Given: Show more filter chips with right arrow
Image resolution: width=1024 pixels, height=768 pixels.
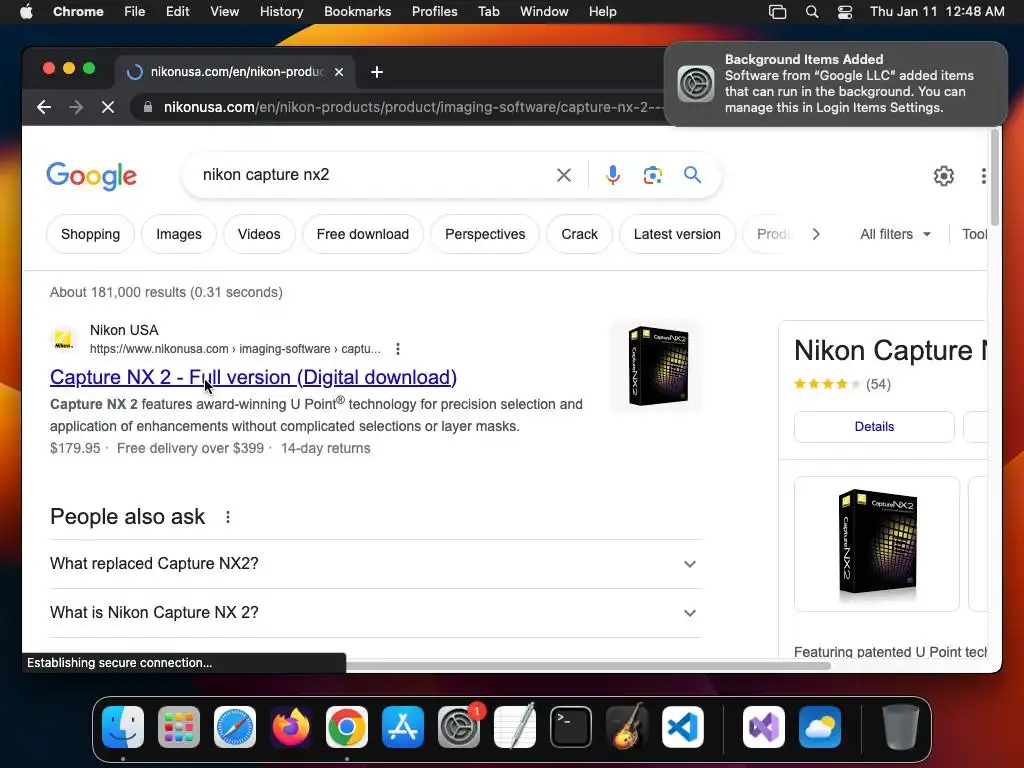Looking at the screenshot, I should (816, 234).
